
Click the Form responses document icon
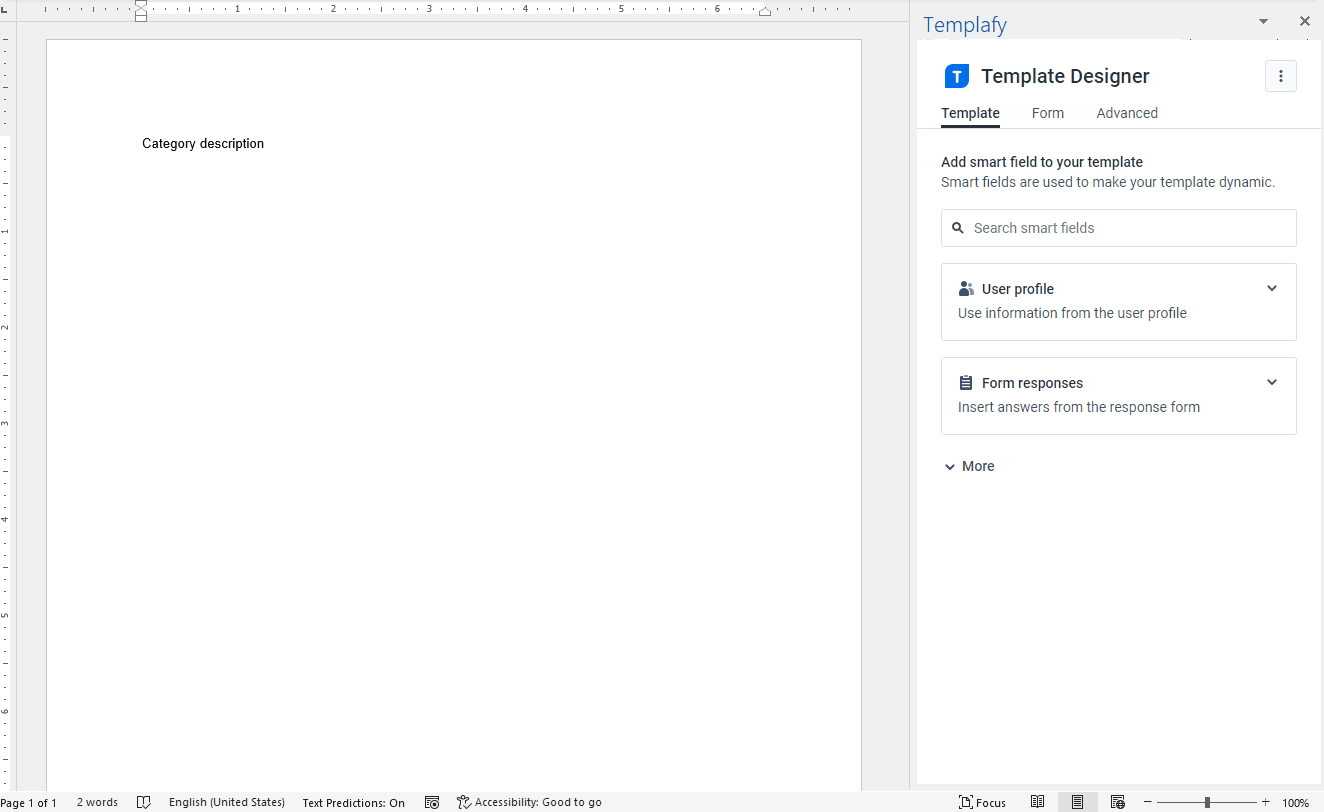pyautogui.click(x=966, y=382)
